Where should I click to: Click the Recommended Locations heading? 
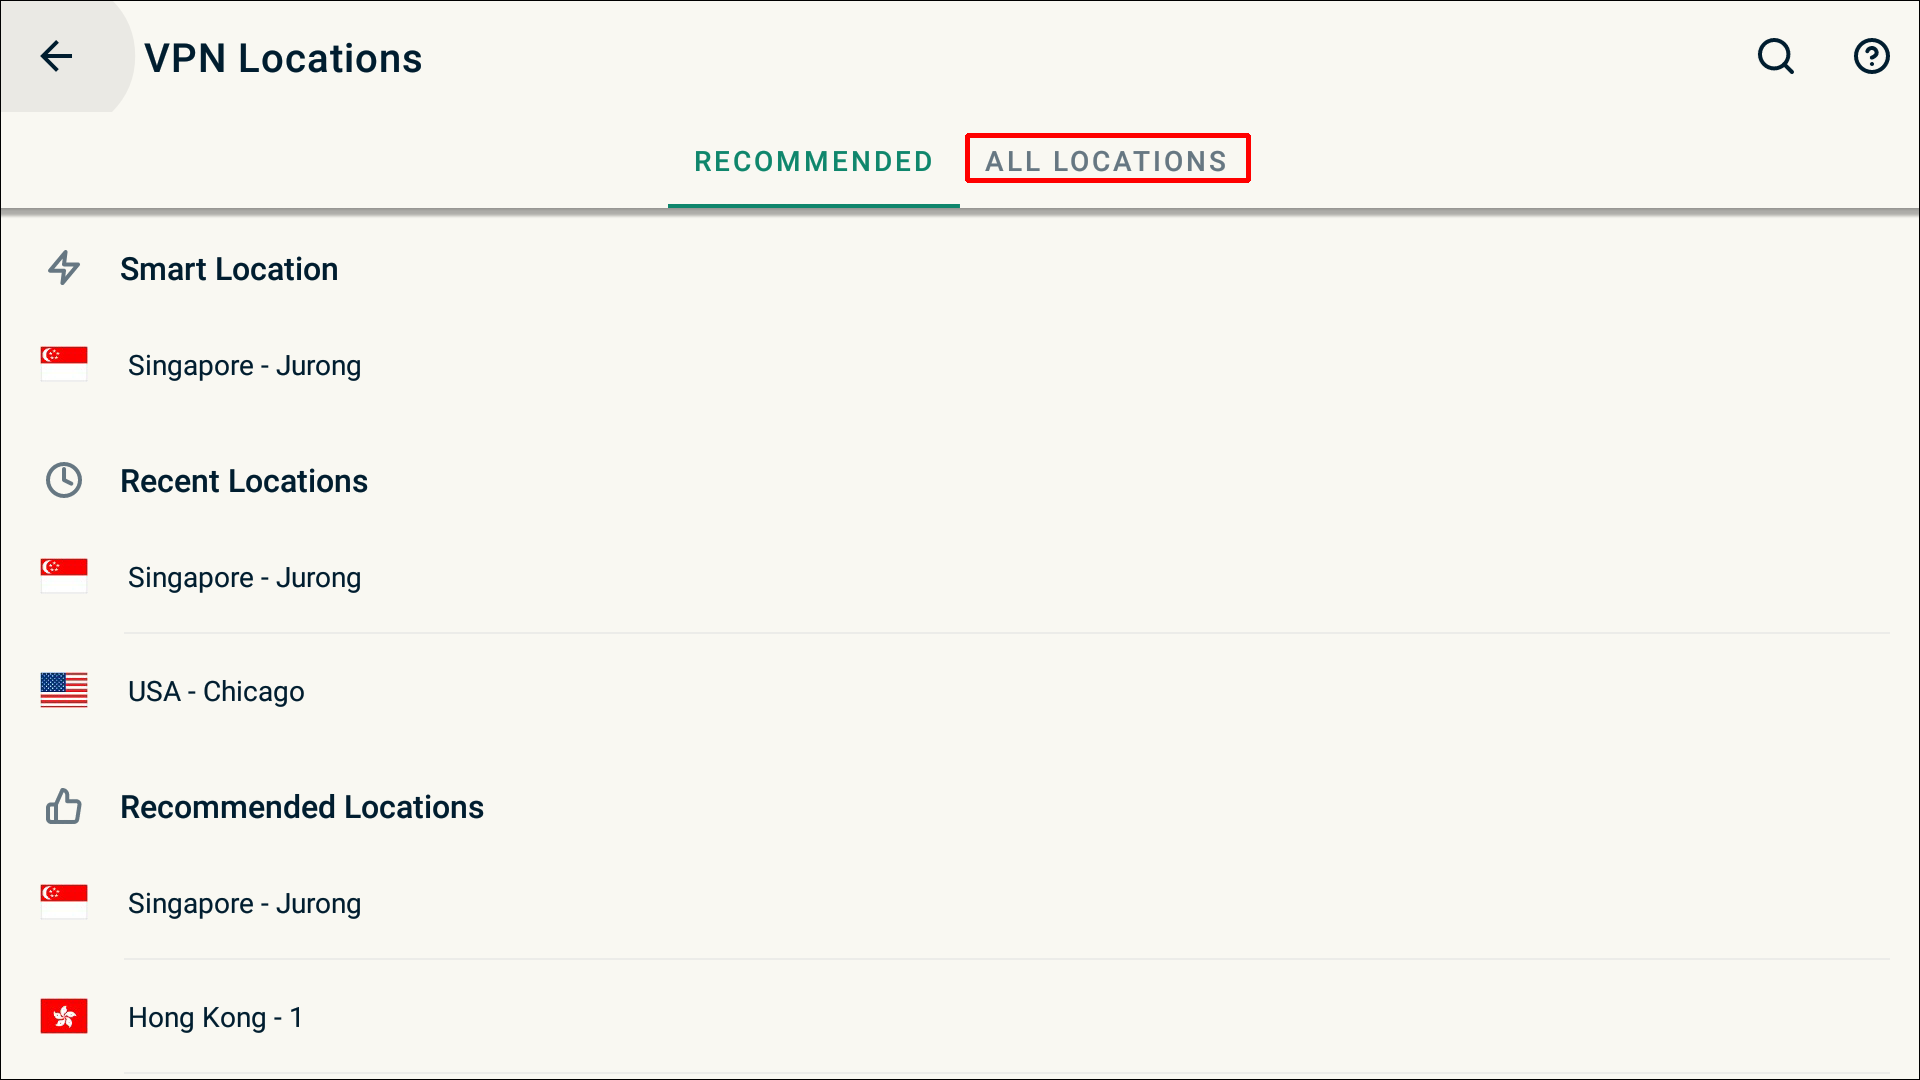point(302,807)
